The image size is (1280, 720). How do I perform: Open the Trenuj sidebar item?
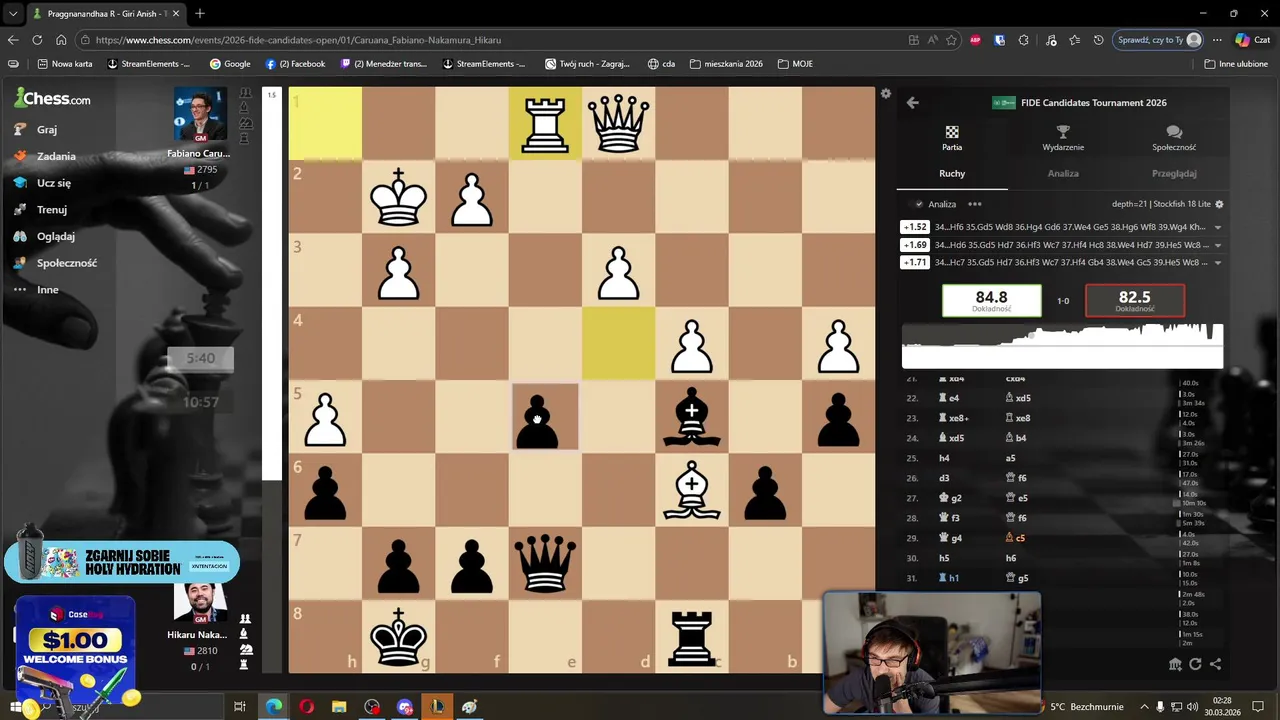(x=39, y=210)
